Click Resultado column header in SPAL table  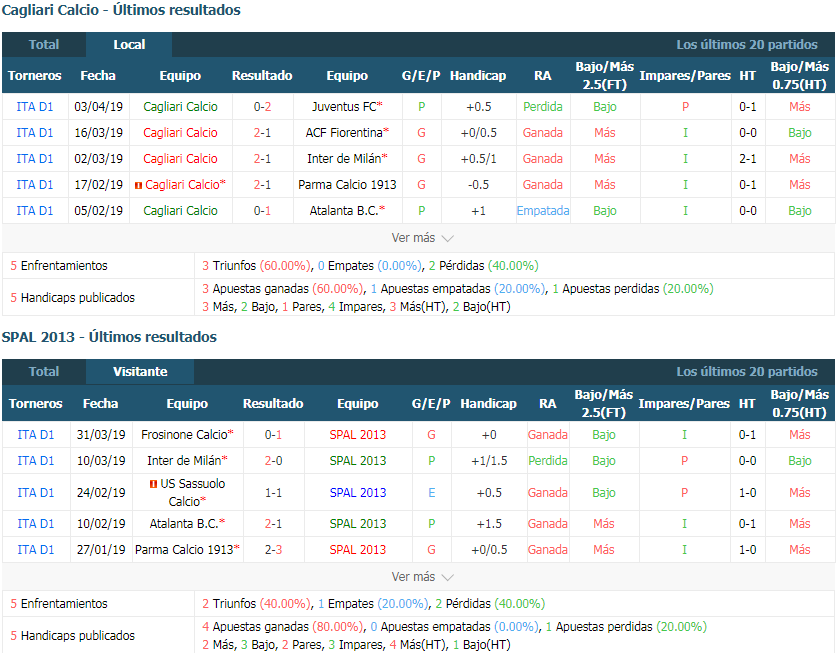point(273,404)
